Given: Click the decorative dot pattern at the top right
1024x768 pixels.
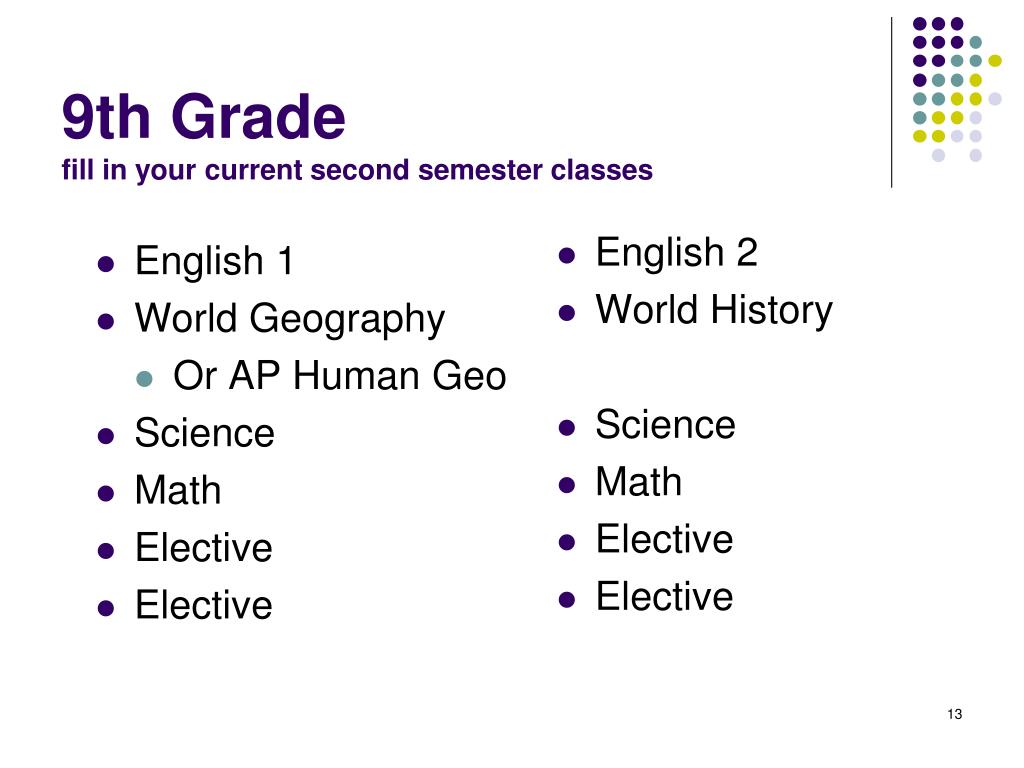Looking at the screenshot, I should (x=957, y=89).
